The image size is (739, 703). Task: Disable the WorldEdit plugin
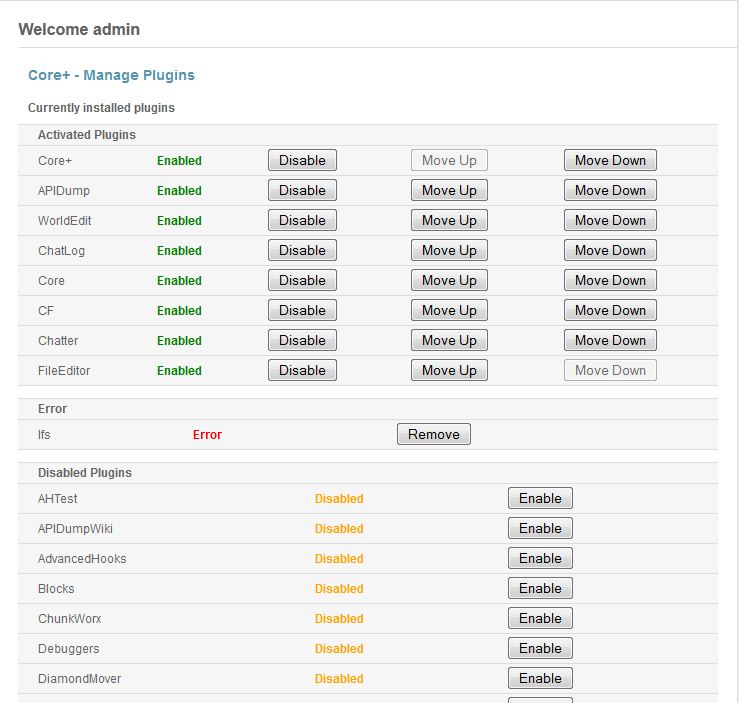(x=302, y=220)
